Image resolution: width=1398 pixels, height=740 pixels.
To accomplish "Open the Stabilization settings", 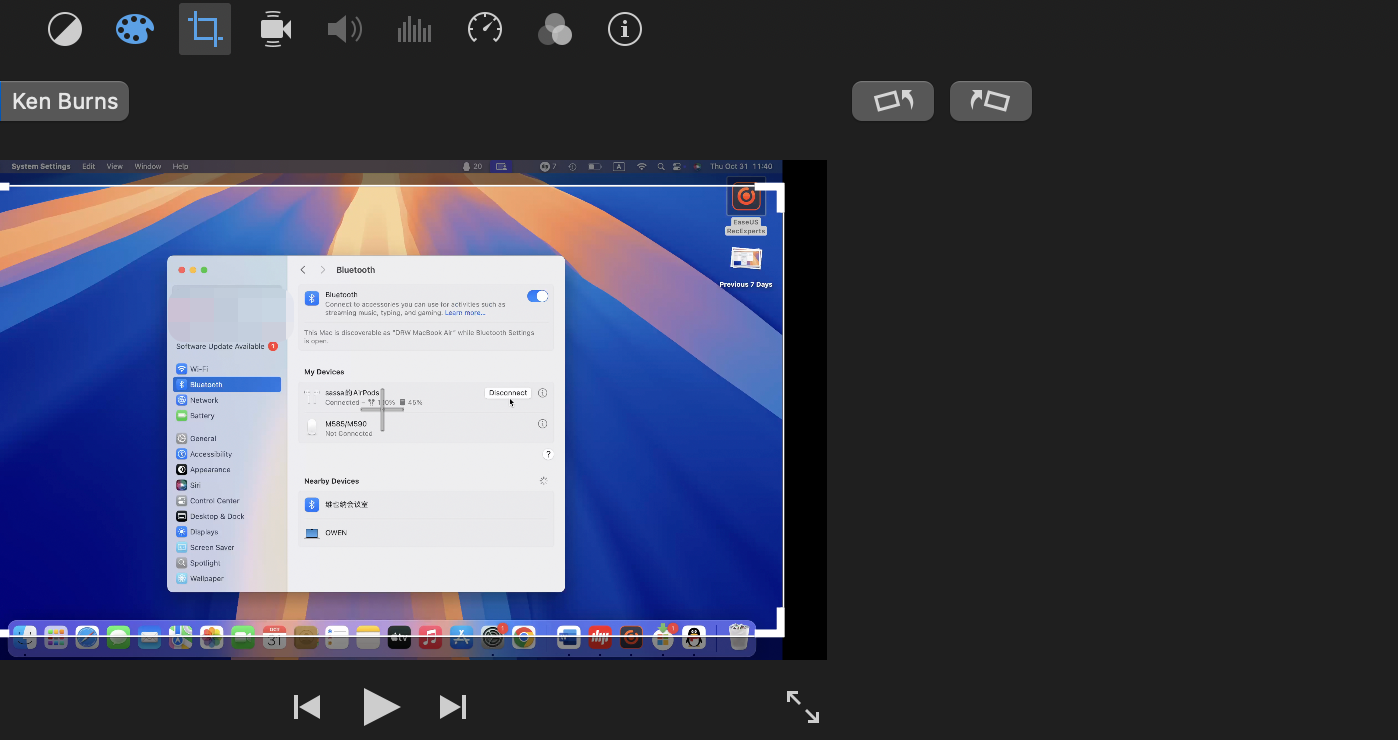I will (275, 29).
